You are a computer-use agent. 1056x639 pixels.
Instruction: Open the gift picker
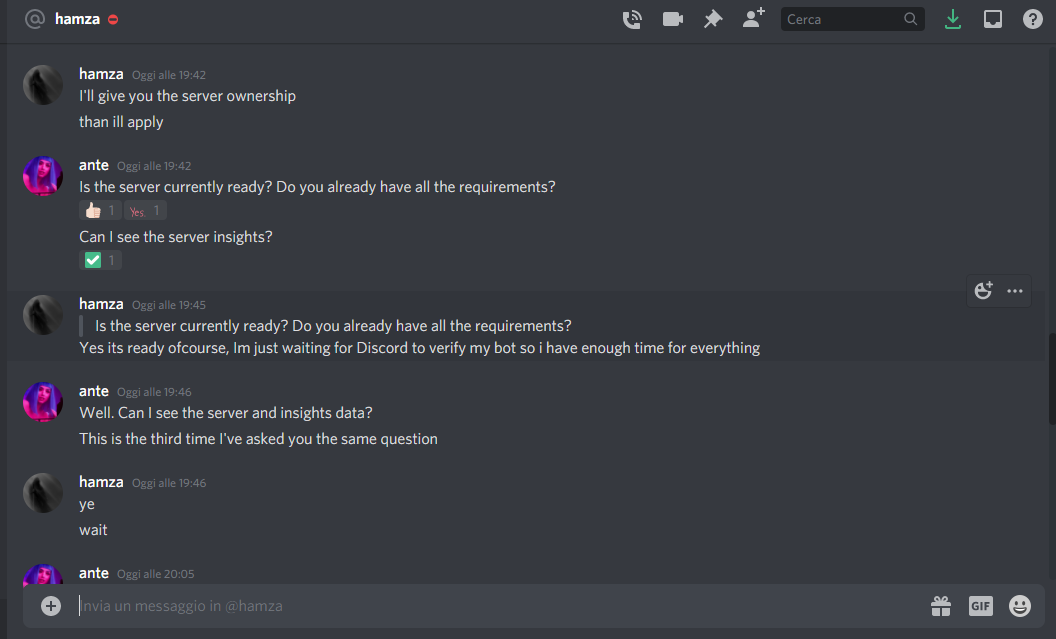[940, 605]
